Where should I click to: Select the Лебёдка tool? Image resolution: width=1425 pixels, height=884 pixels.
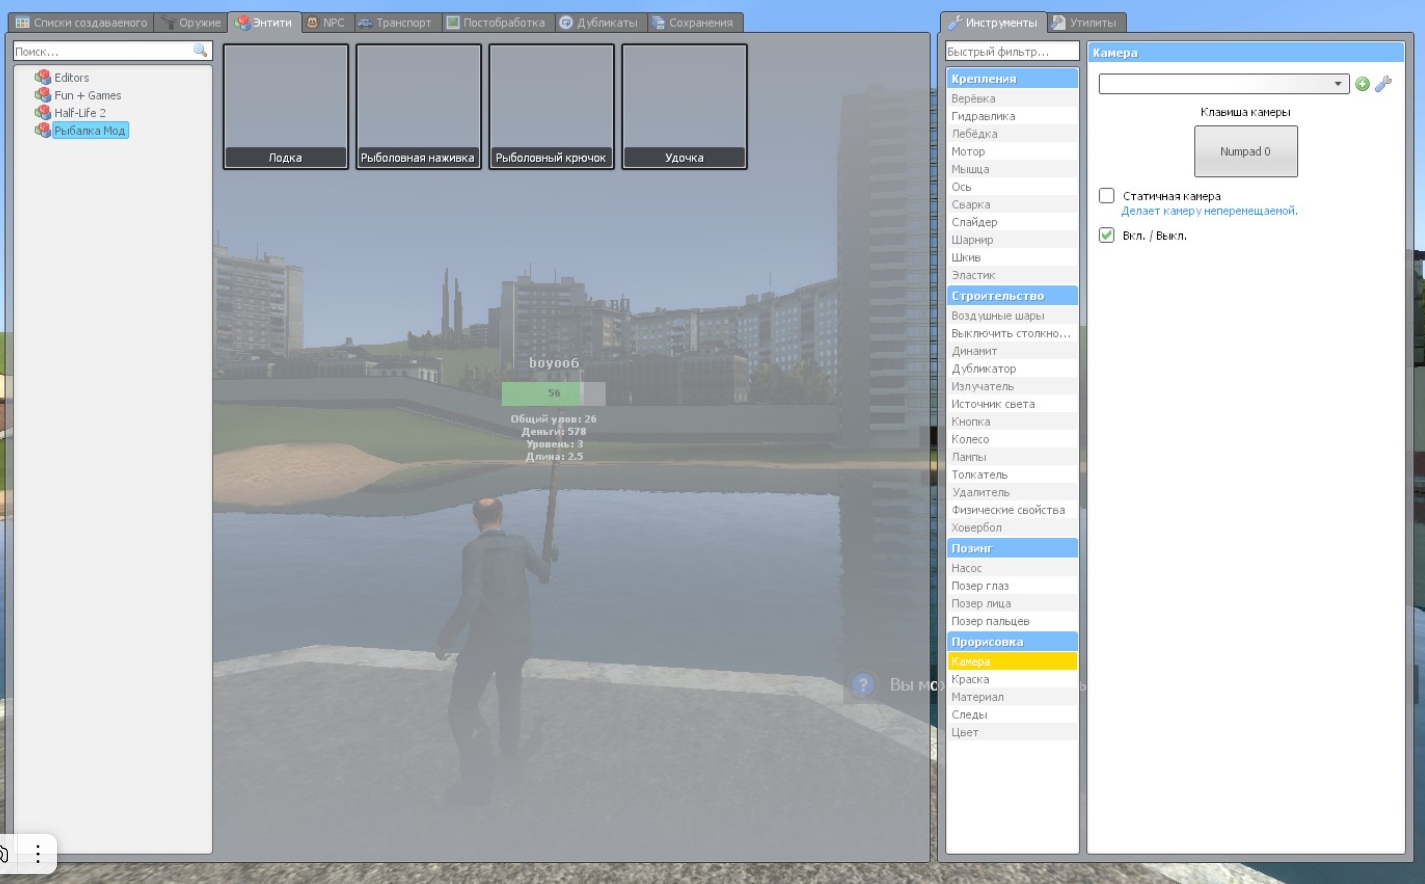[1012, 133]
